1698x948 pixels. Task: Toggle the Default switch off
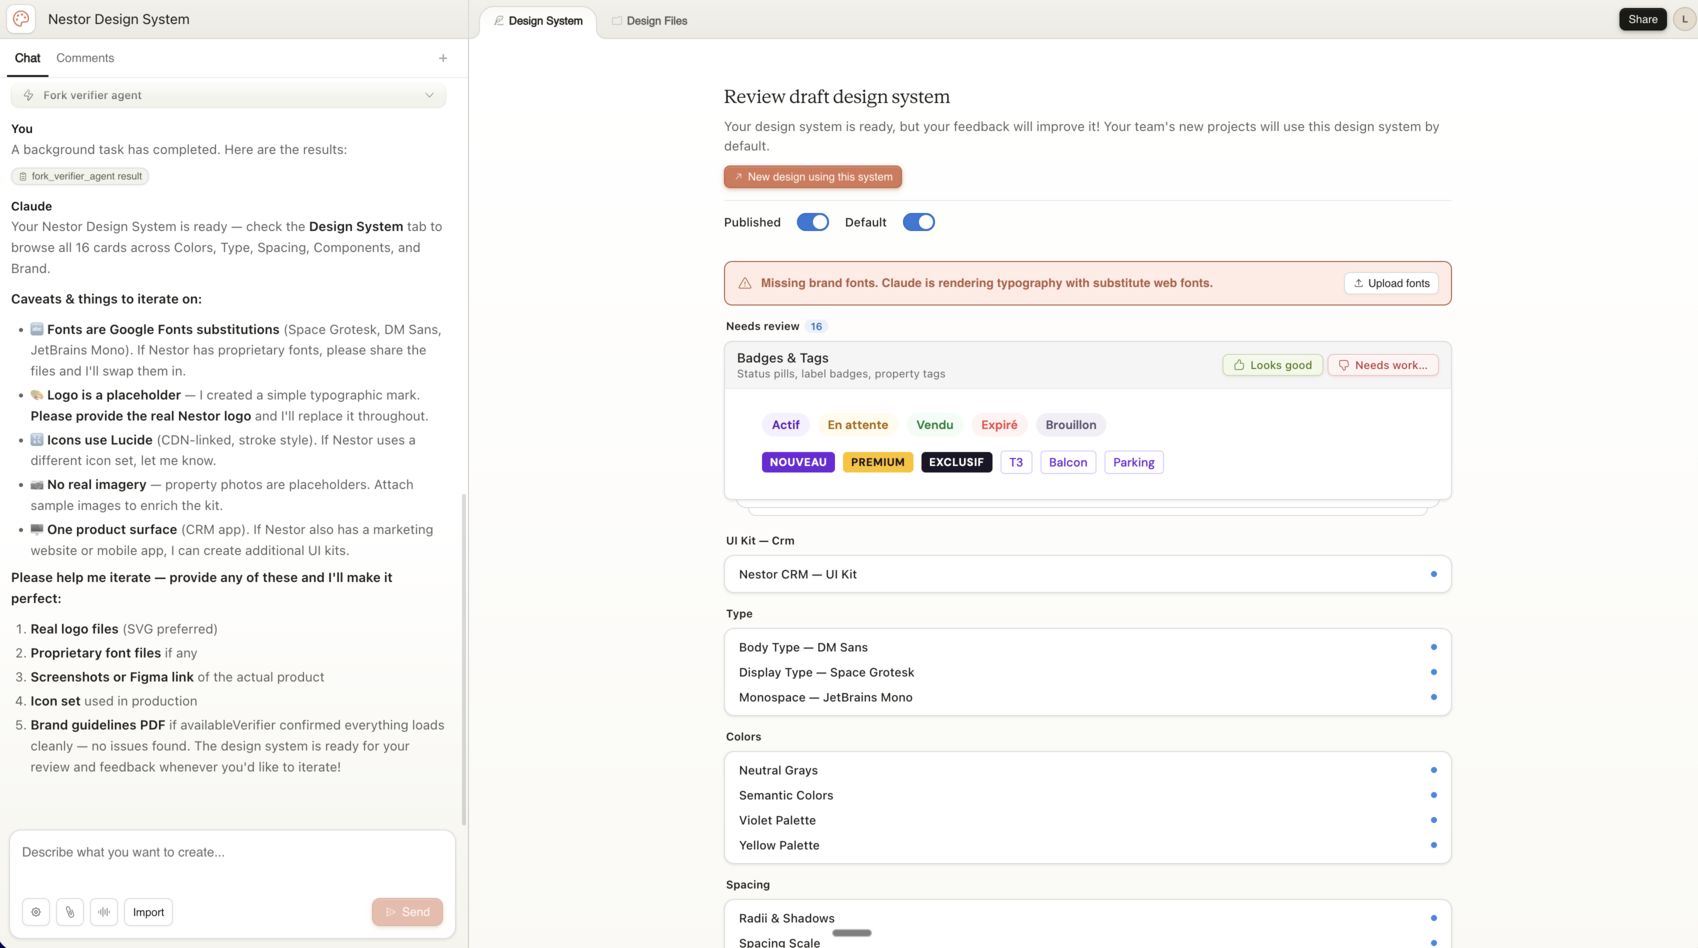918,222
